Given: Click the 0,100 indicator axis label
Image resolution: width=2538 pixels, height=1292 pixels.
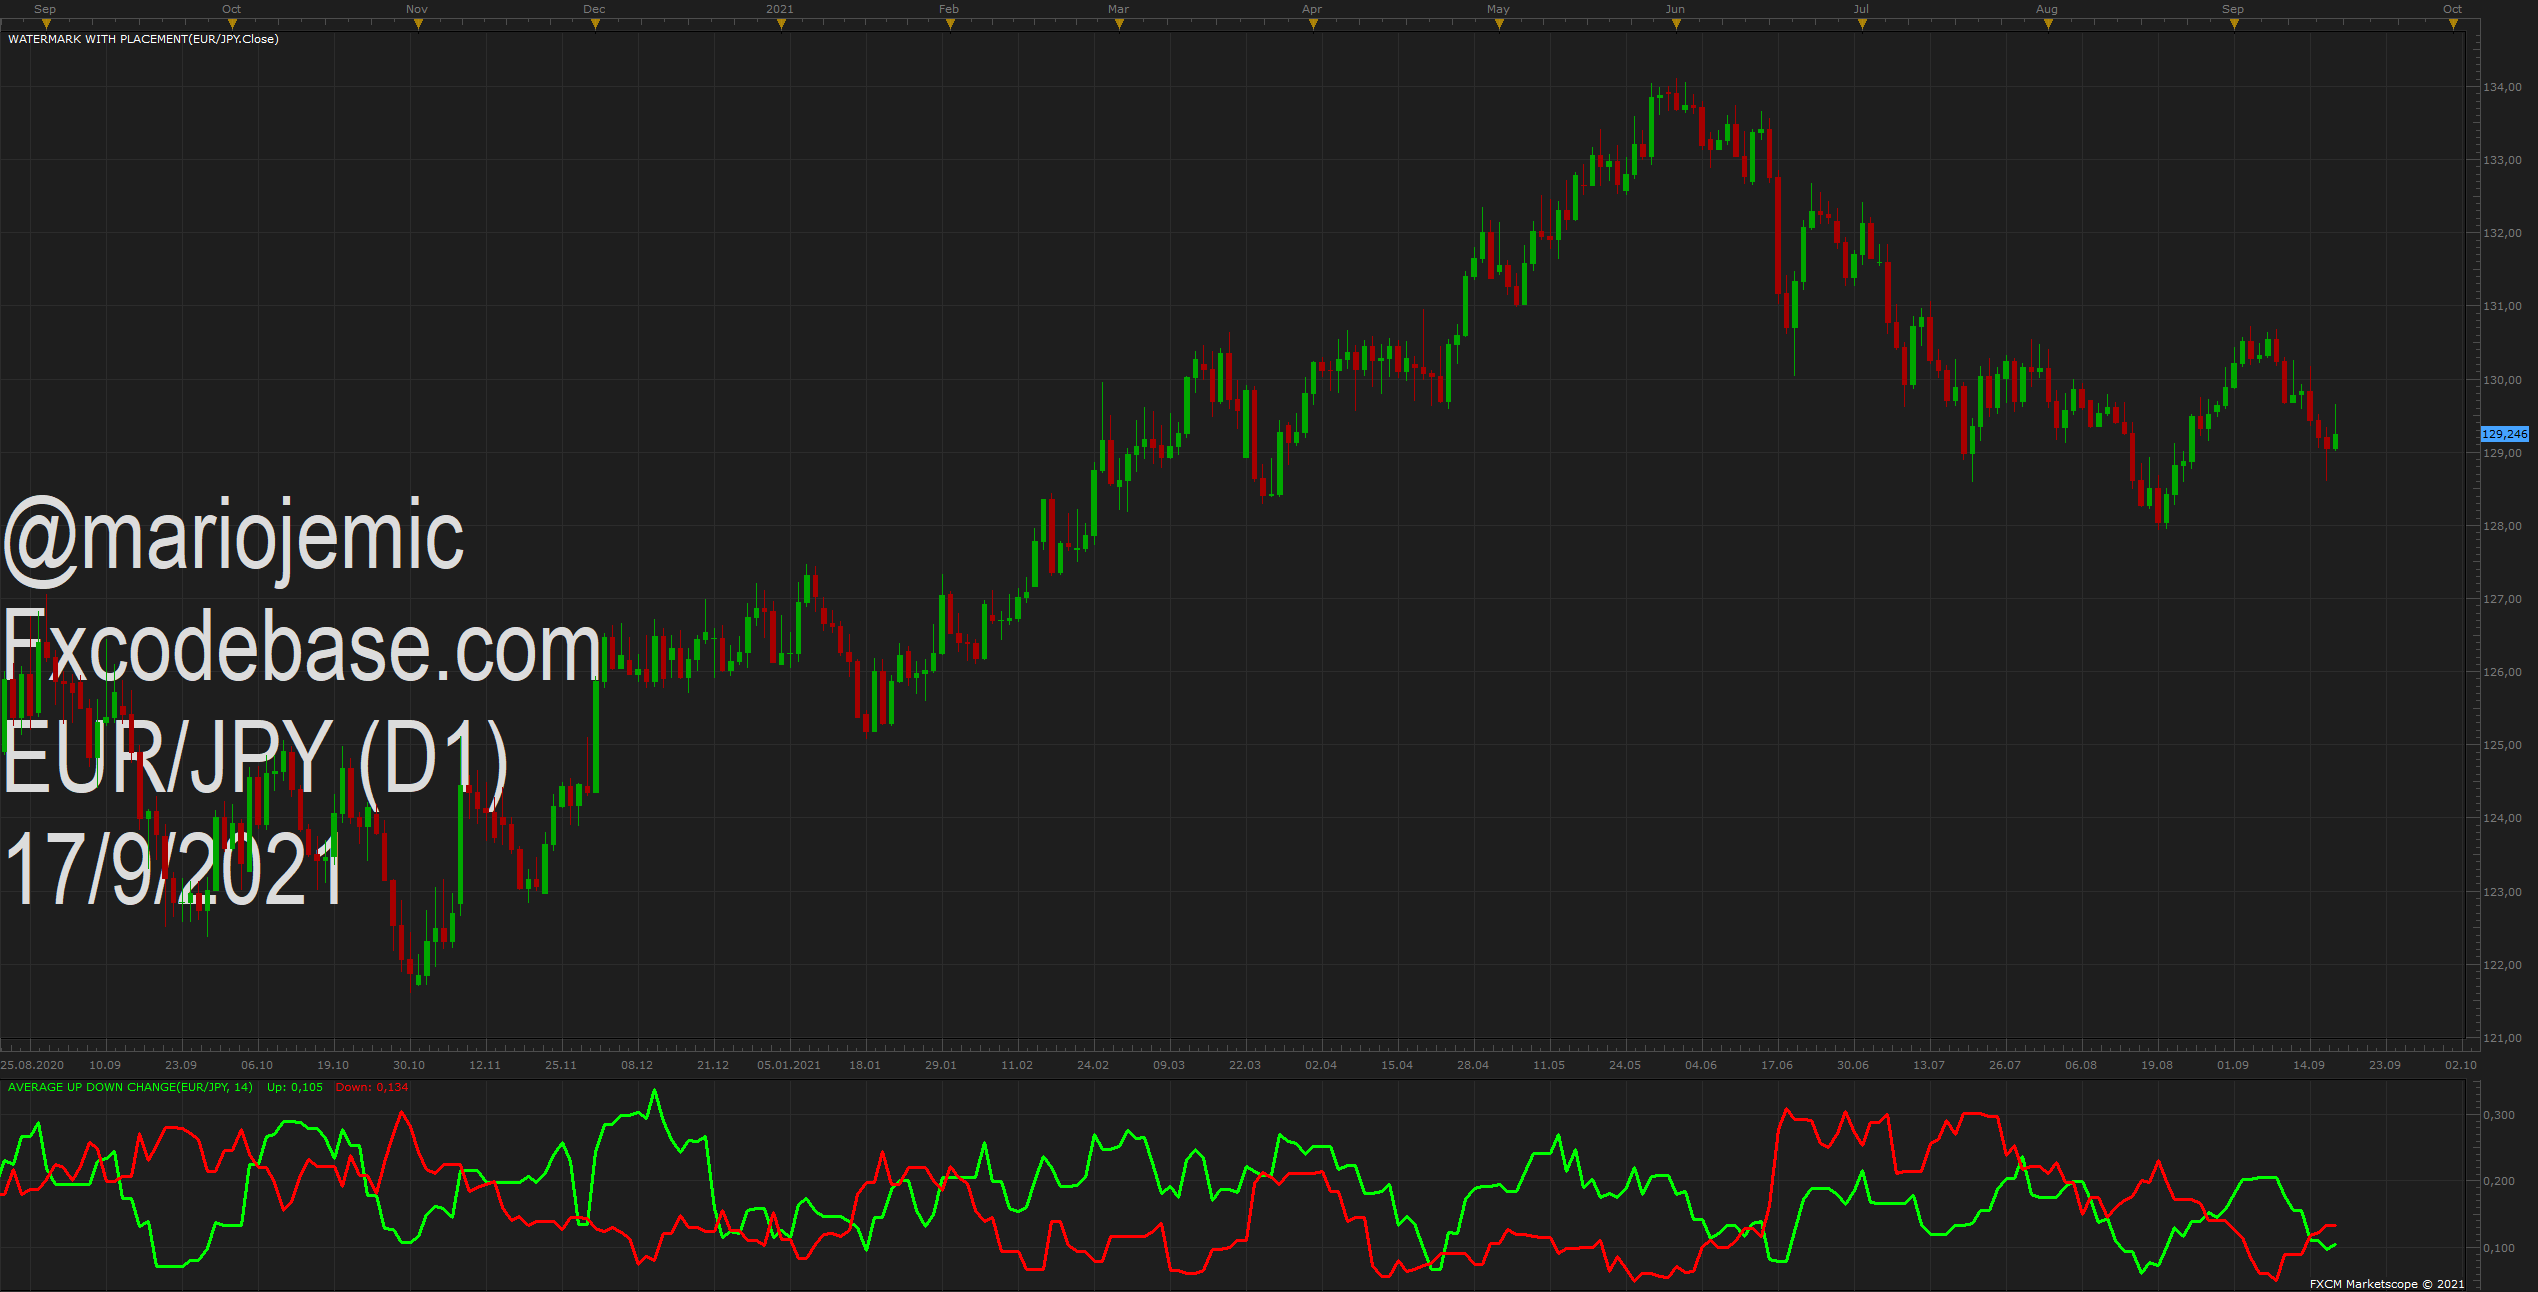Looking at the screenshot, I should [2499, 1248].
